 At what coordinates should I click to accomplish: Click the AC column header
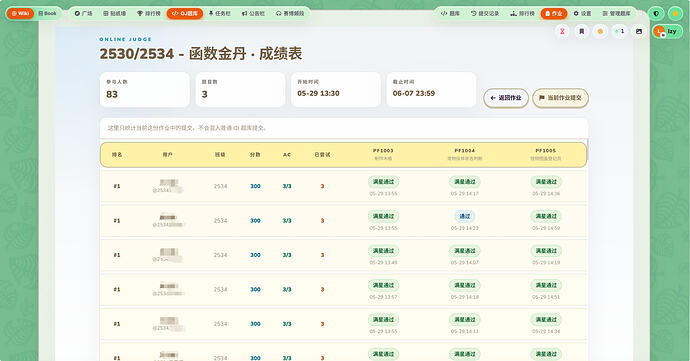287,155
